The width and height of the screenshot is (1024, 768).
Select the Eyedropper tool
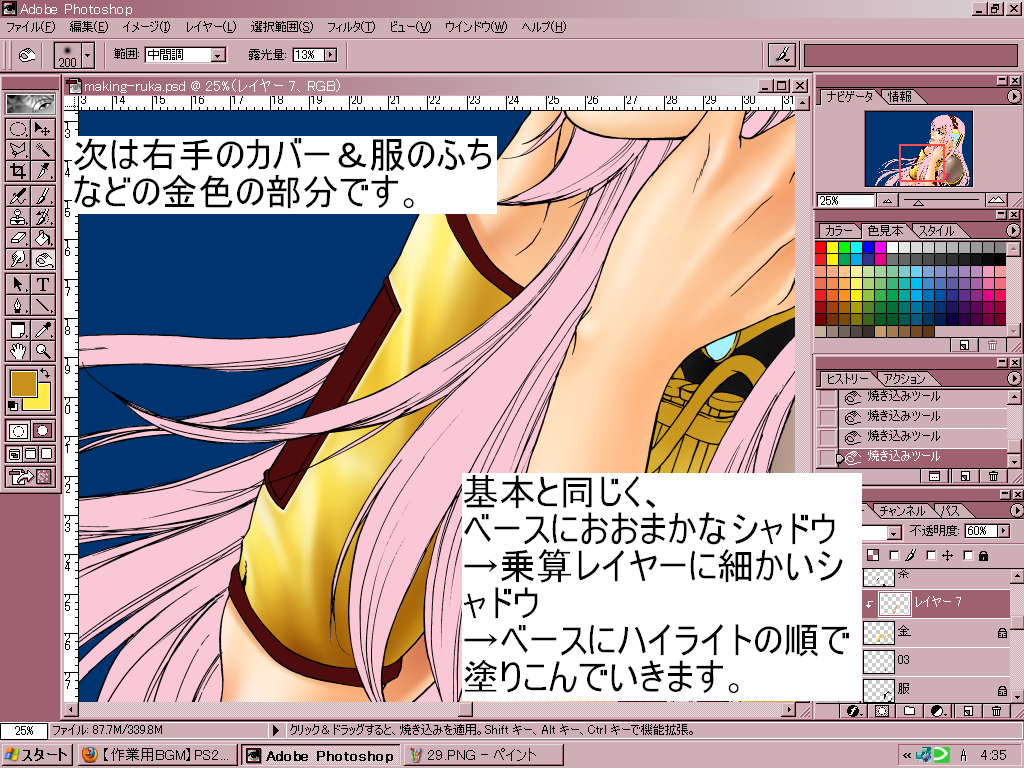(43, 329)
